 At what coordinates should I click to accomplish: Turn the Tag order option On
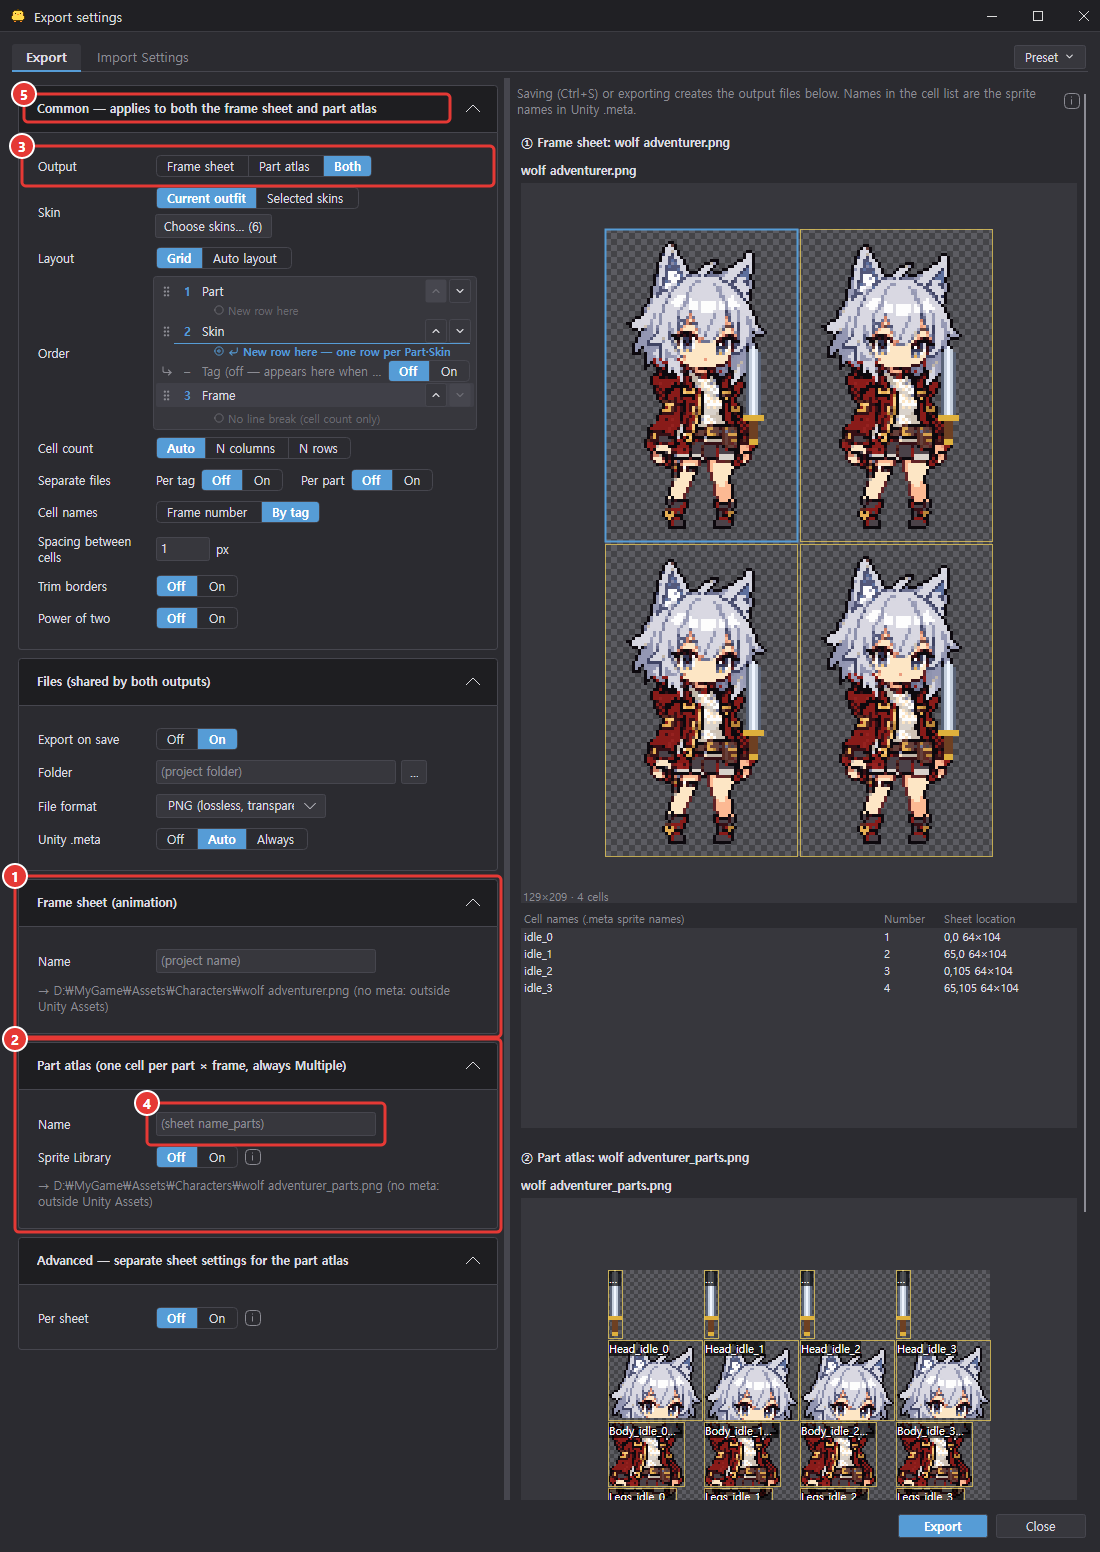click(x=449, y=371)
